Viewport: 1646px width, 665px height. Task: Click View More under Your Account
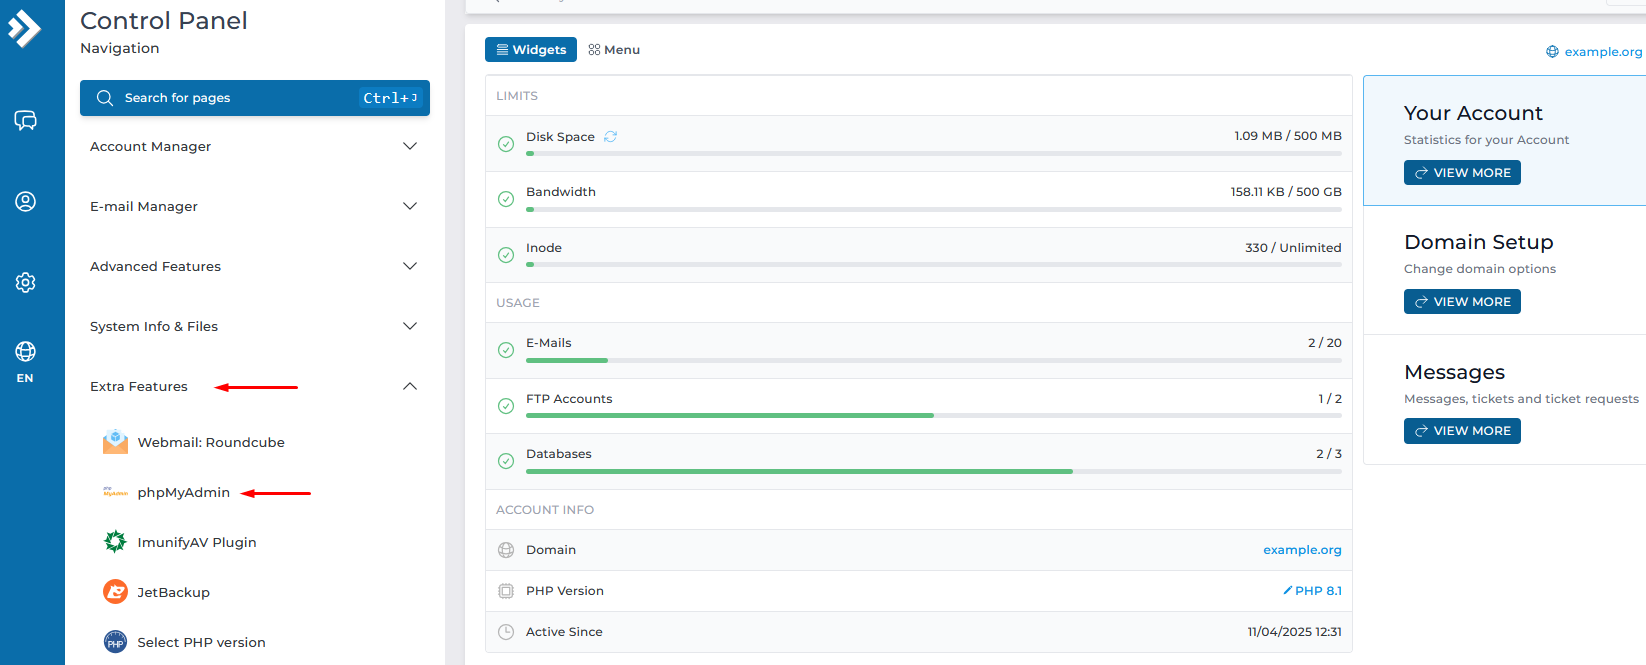click(1461, 173)
